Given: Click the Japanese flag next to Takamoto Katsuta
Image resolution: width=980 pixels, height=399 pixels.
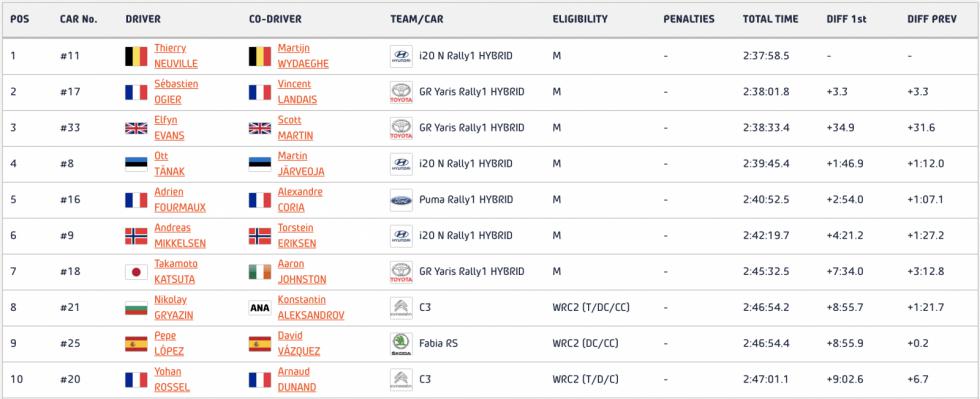Looking at the screenshot, I should 136,272.
